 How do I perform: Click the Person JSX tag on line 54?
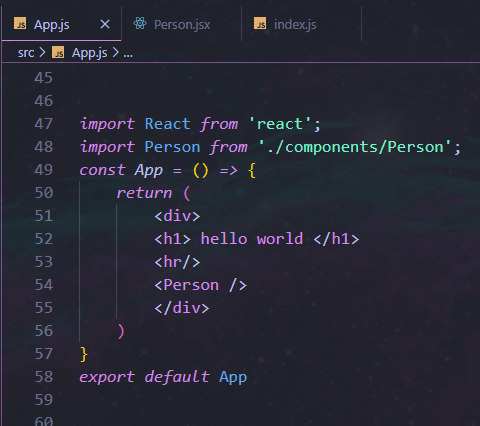tap(191, 285)
